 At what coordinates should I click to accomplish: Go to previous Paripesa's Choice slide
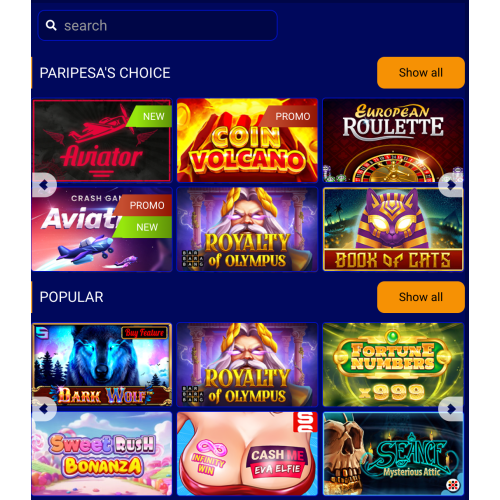coord(44,185)
